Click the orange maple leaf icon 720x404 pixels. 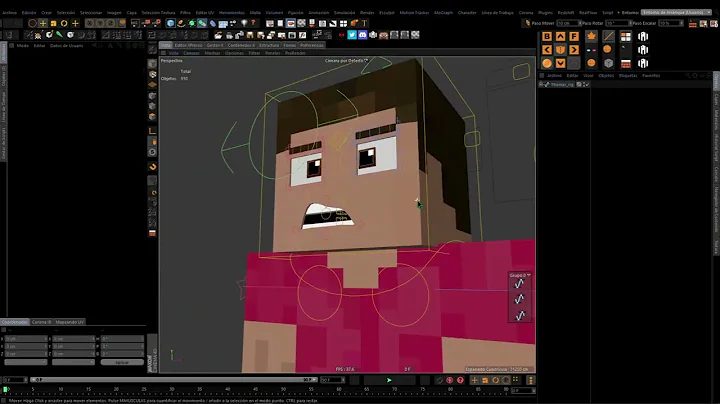[591, 36]
